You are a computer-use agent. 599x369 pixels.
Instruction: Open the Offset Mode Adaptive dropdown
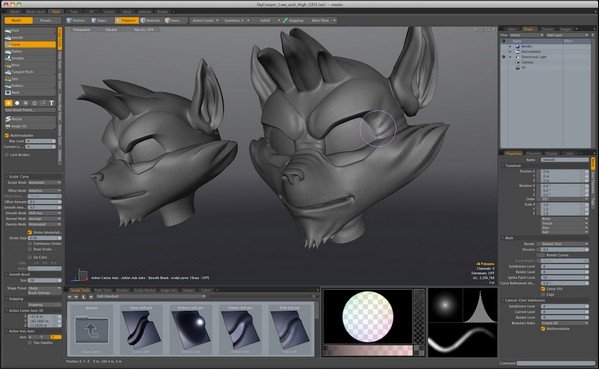click(45, 190)
